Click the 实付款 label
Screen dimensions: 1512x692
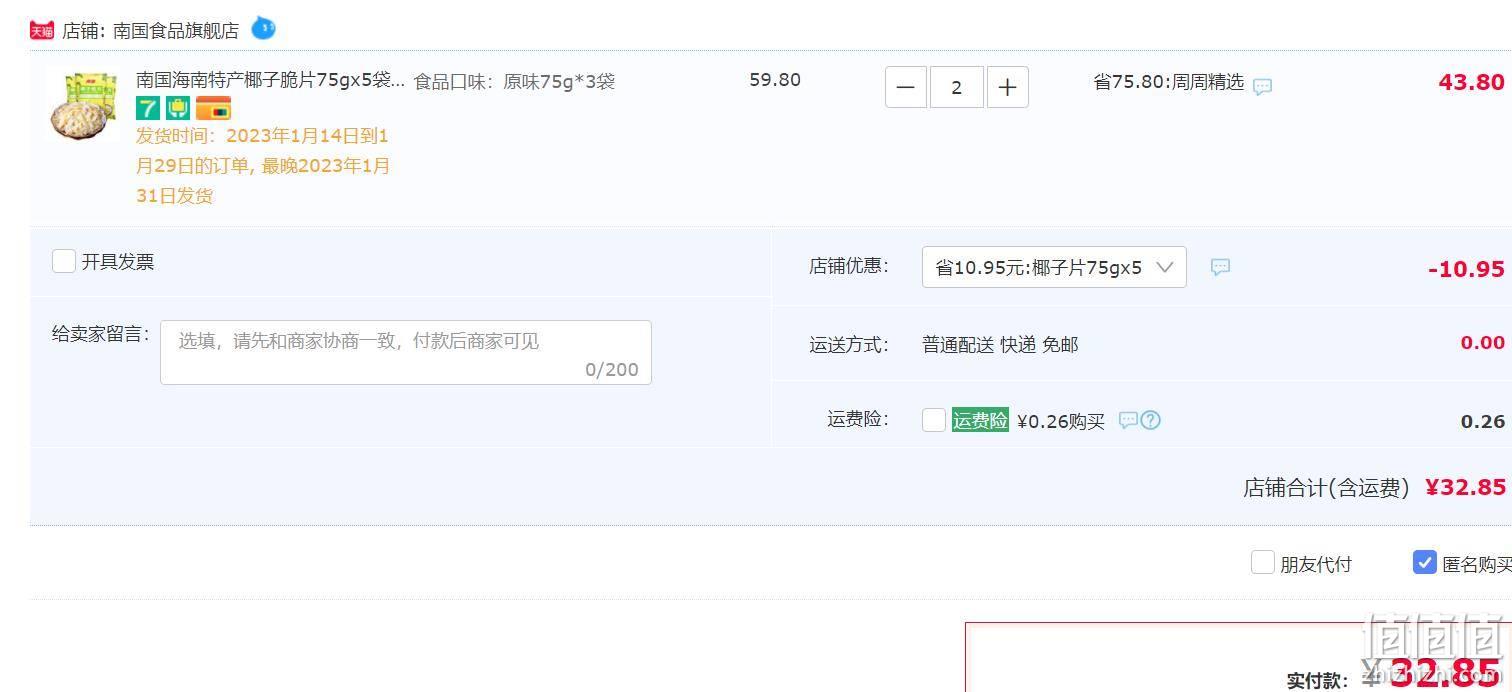[x=1315, y=680]
